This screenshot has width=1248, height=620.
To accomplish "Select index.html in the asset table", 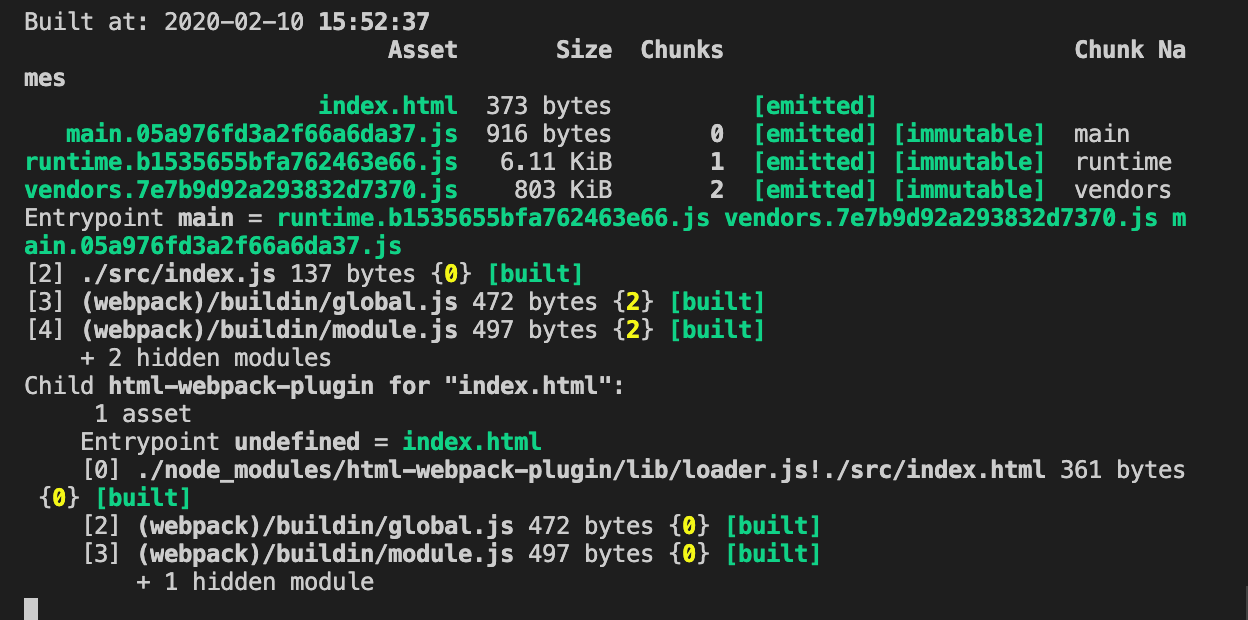I will click(387, 105).
